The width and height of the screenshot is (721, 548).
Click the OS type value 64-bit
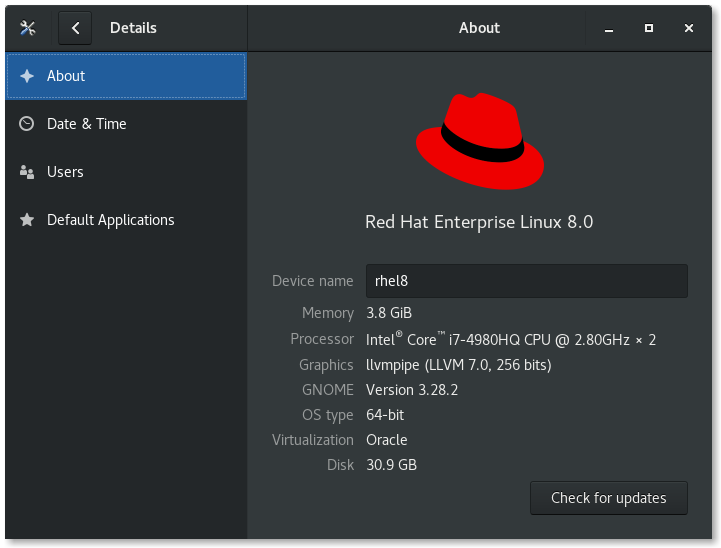[x=385, y=415]
